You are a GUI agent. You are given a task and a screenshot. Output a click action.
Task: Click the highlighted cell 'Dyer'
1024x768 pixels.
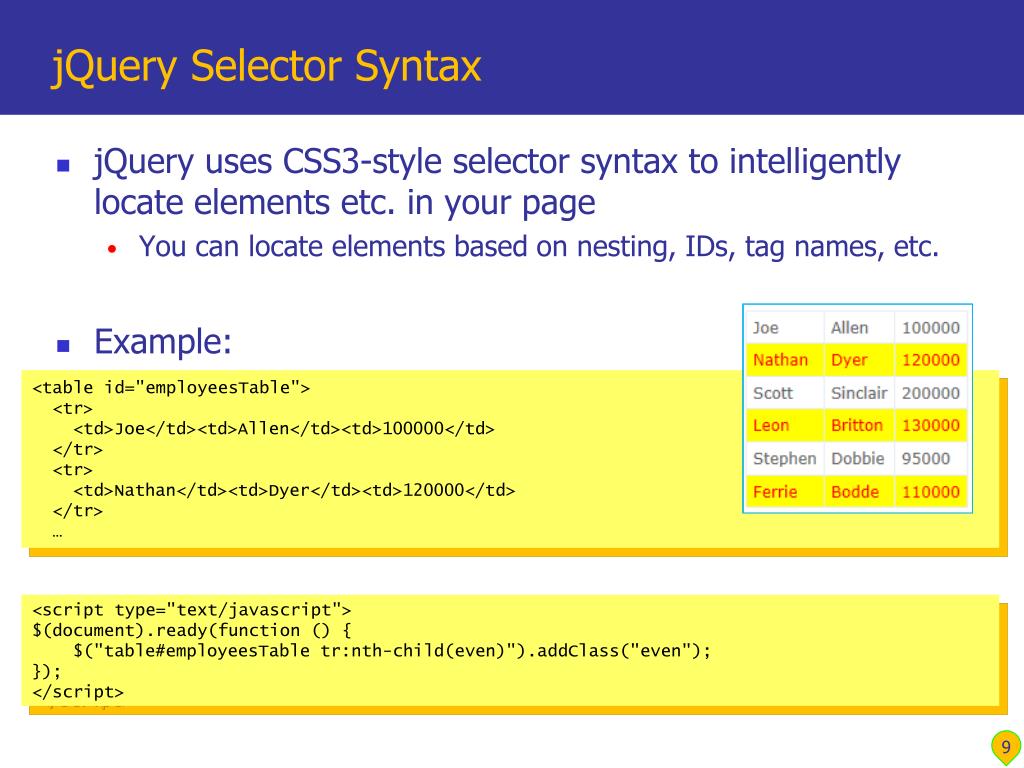click(857, 360)
